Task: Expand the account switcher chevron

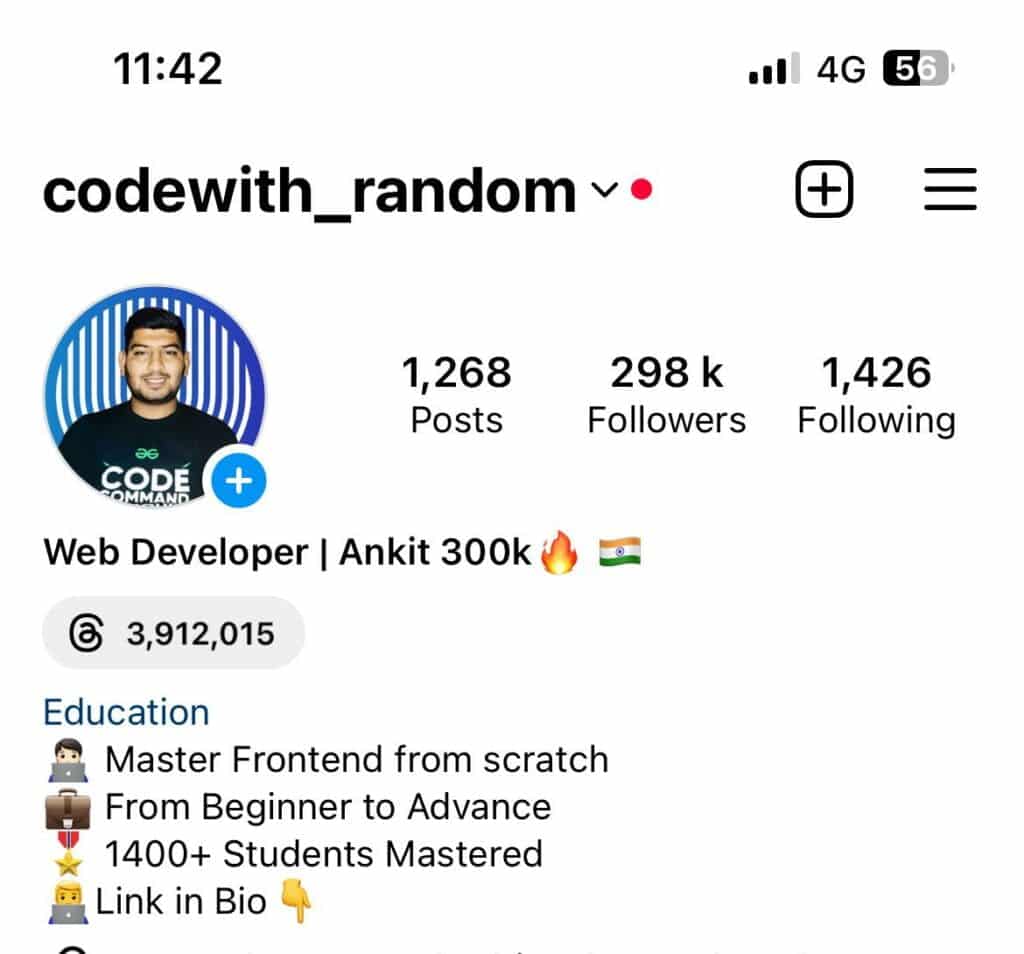Action: pos(604,190)
